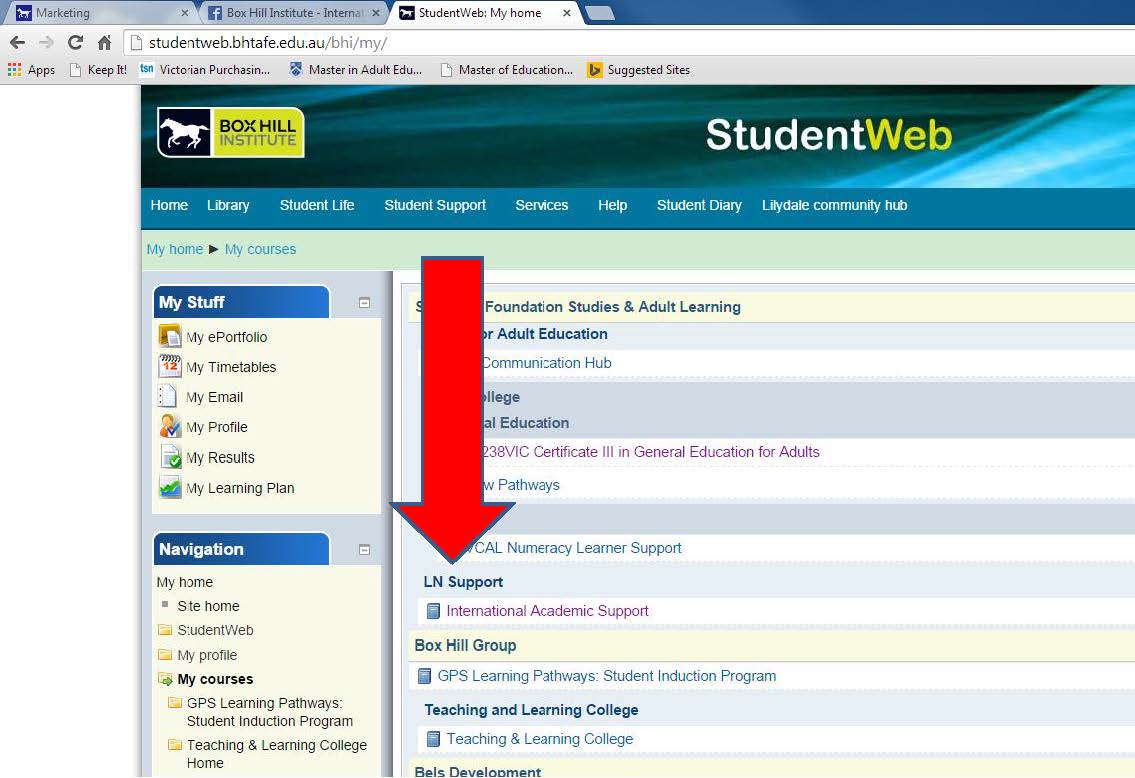Click the browser Forward arrow

point(46,43)
